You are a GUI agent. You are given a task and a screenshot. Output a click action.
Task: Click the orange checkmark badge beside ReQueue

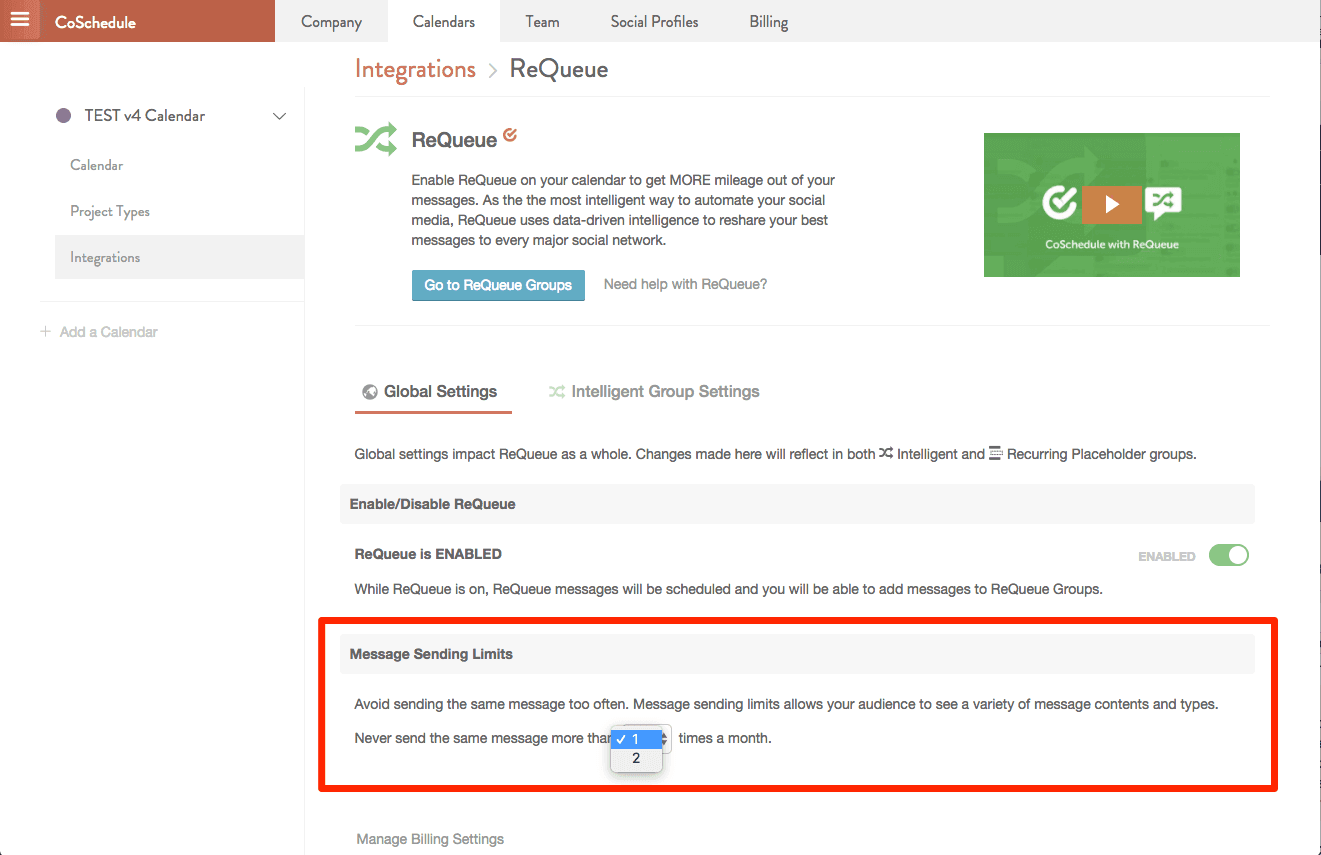510,134
